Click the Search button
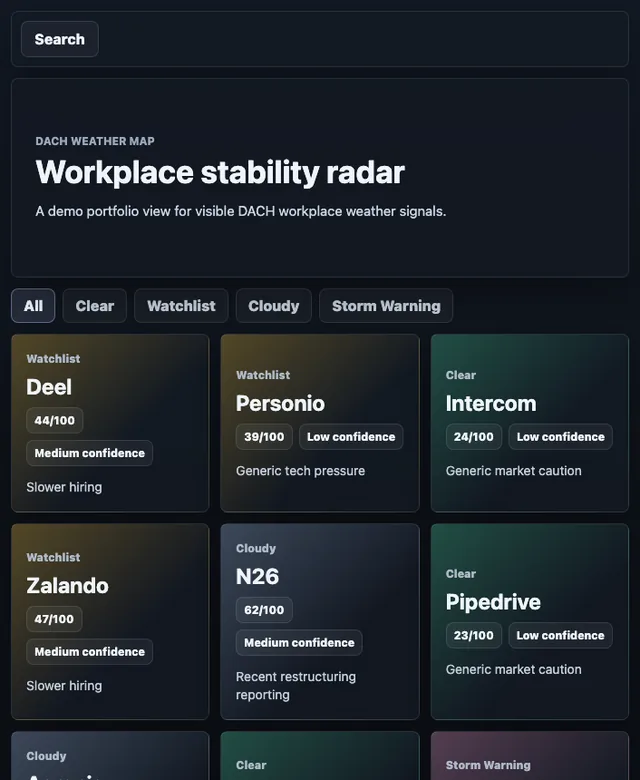This screenshot has height=780, width=640. pos(60,39)
